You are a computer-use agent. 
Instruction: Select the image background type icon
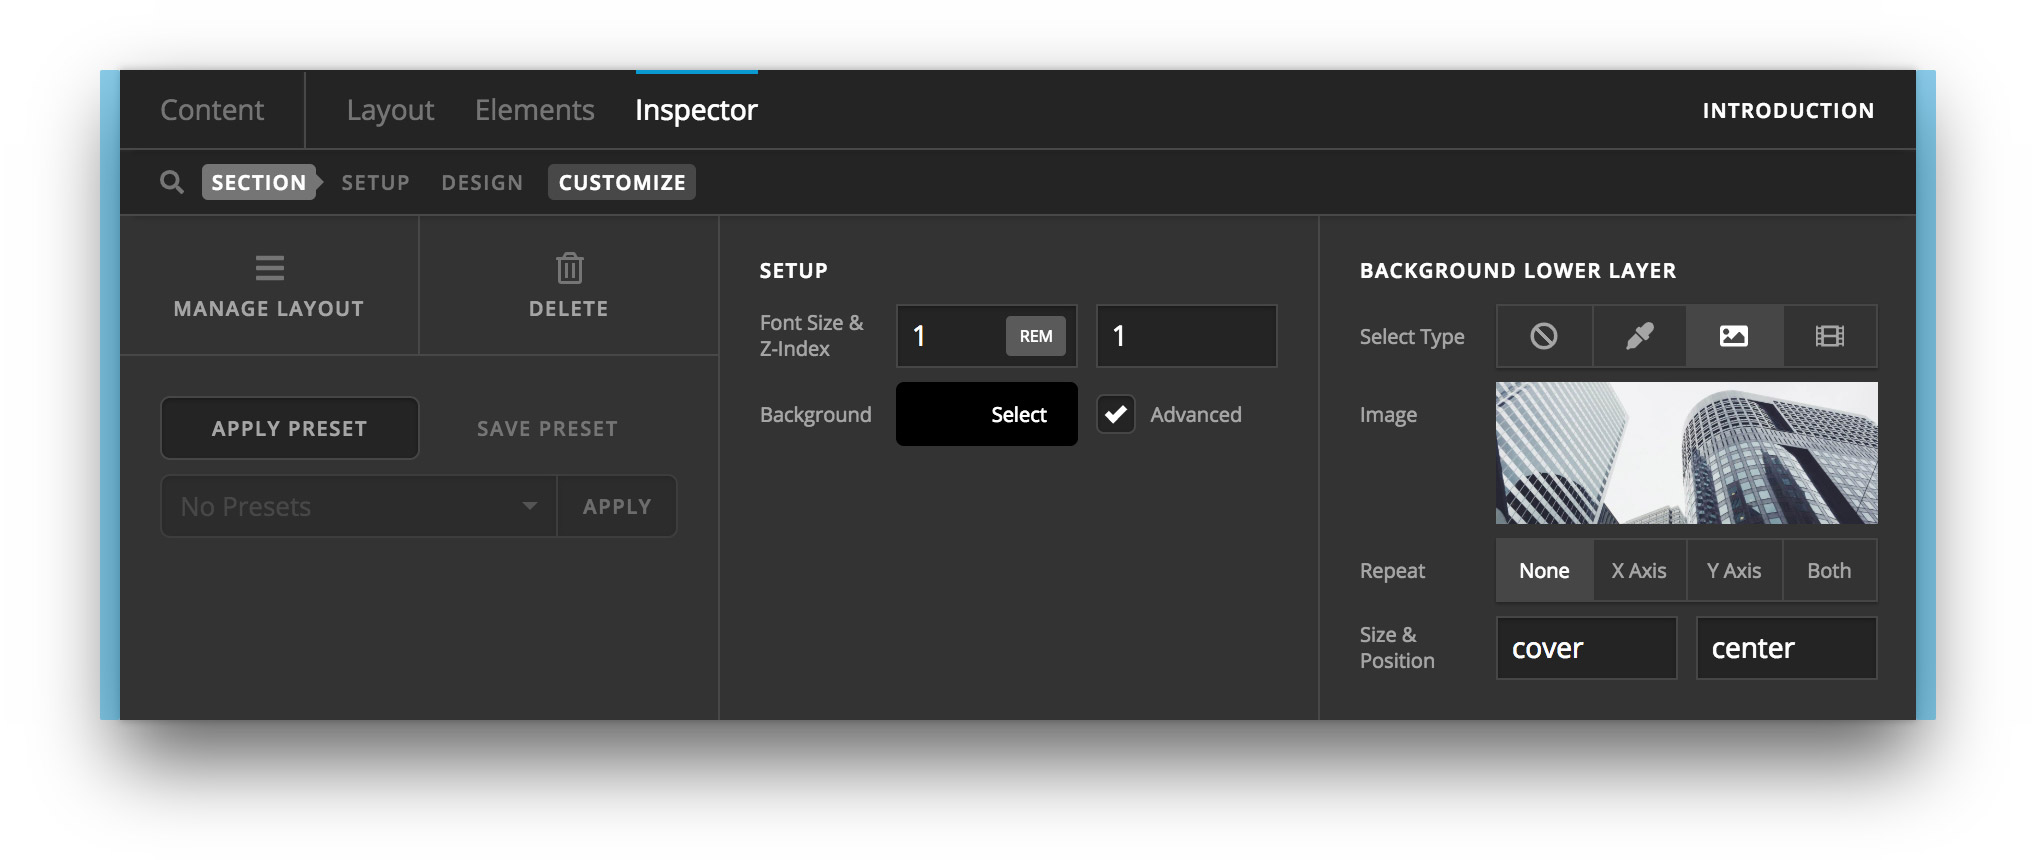pos(1734,336)
